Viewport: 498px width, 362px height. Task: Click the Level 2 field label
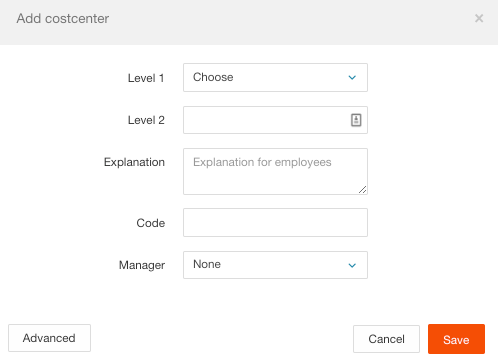[x=146, y=120]
